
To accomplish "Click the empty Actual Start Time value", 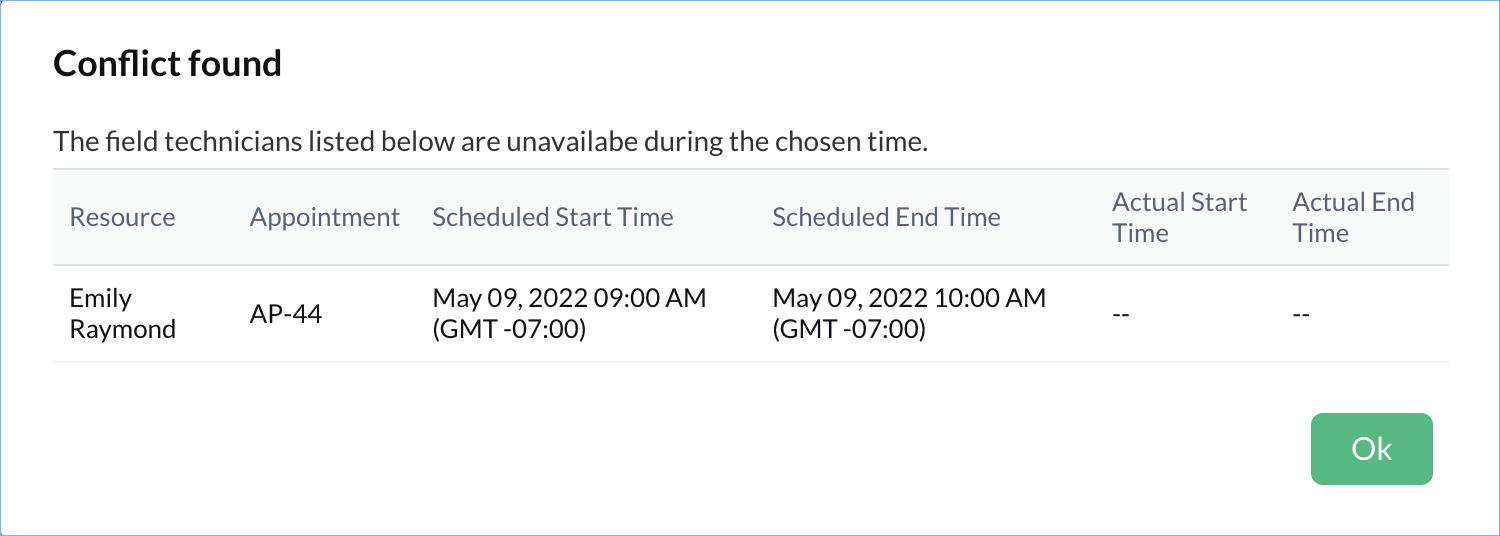I will tap(1121, 314).
